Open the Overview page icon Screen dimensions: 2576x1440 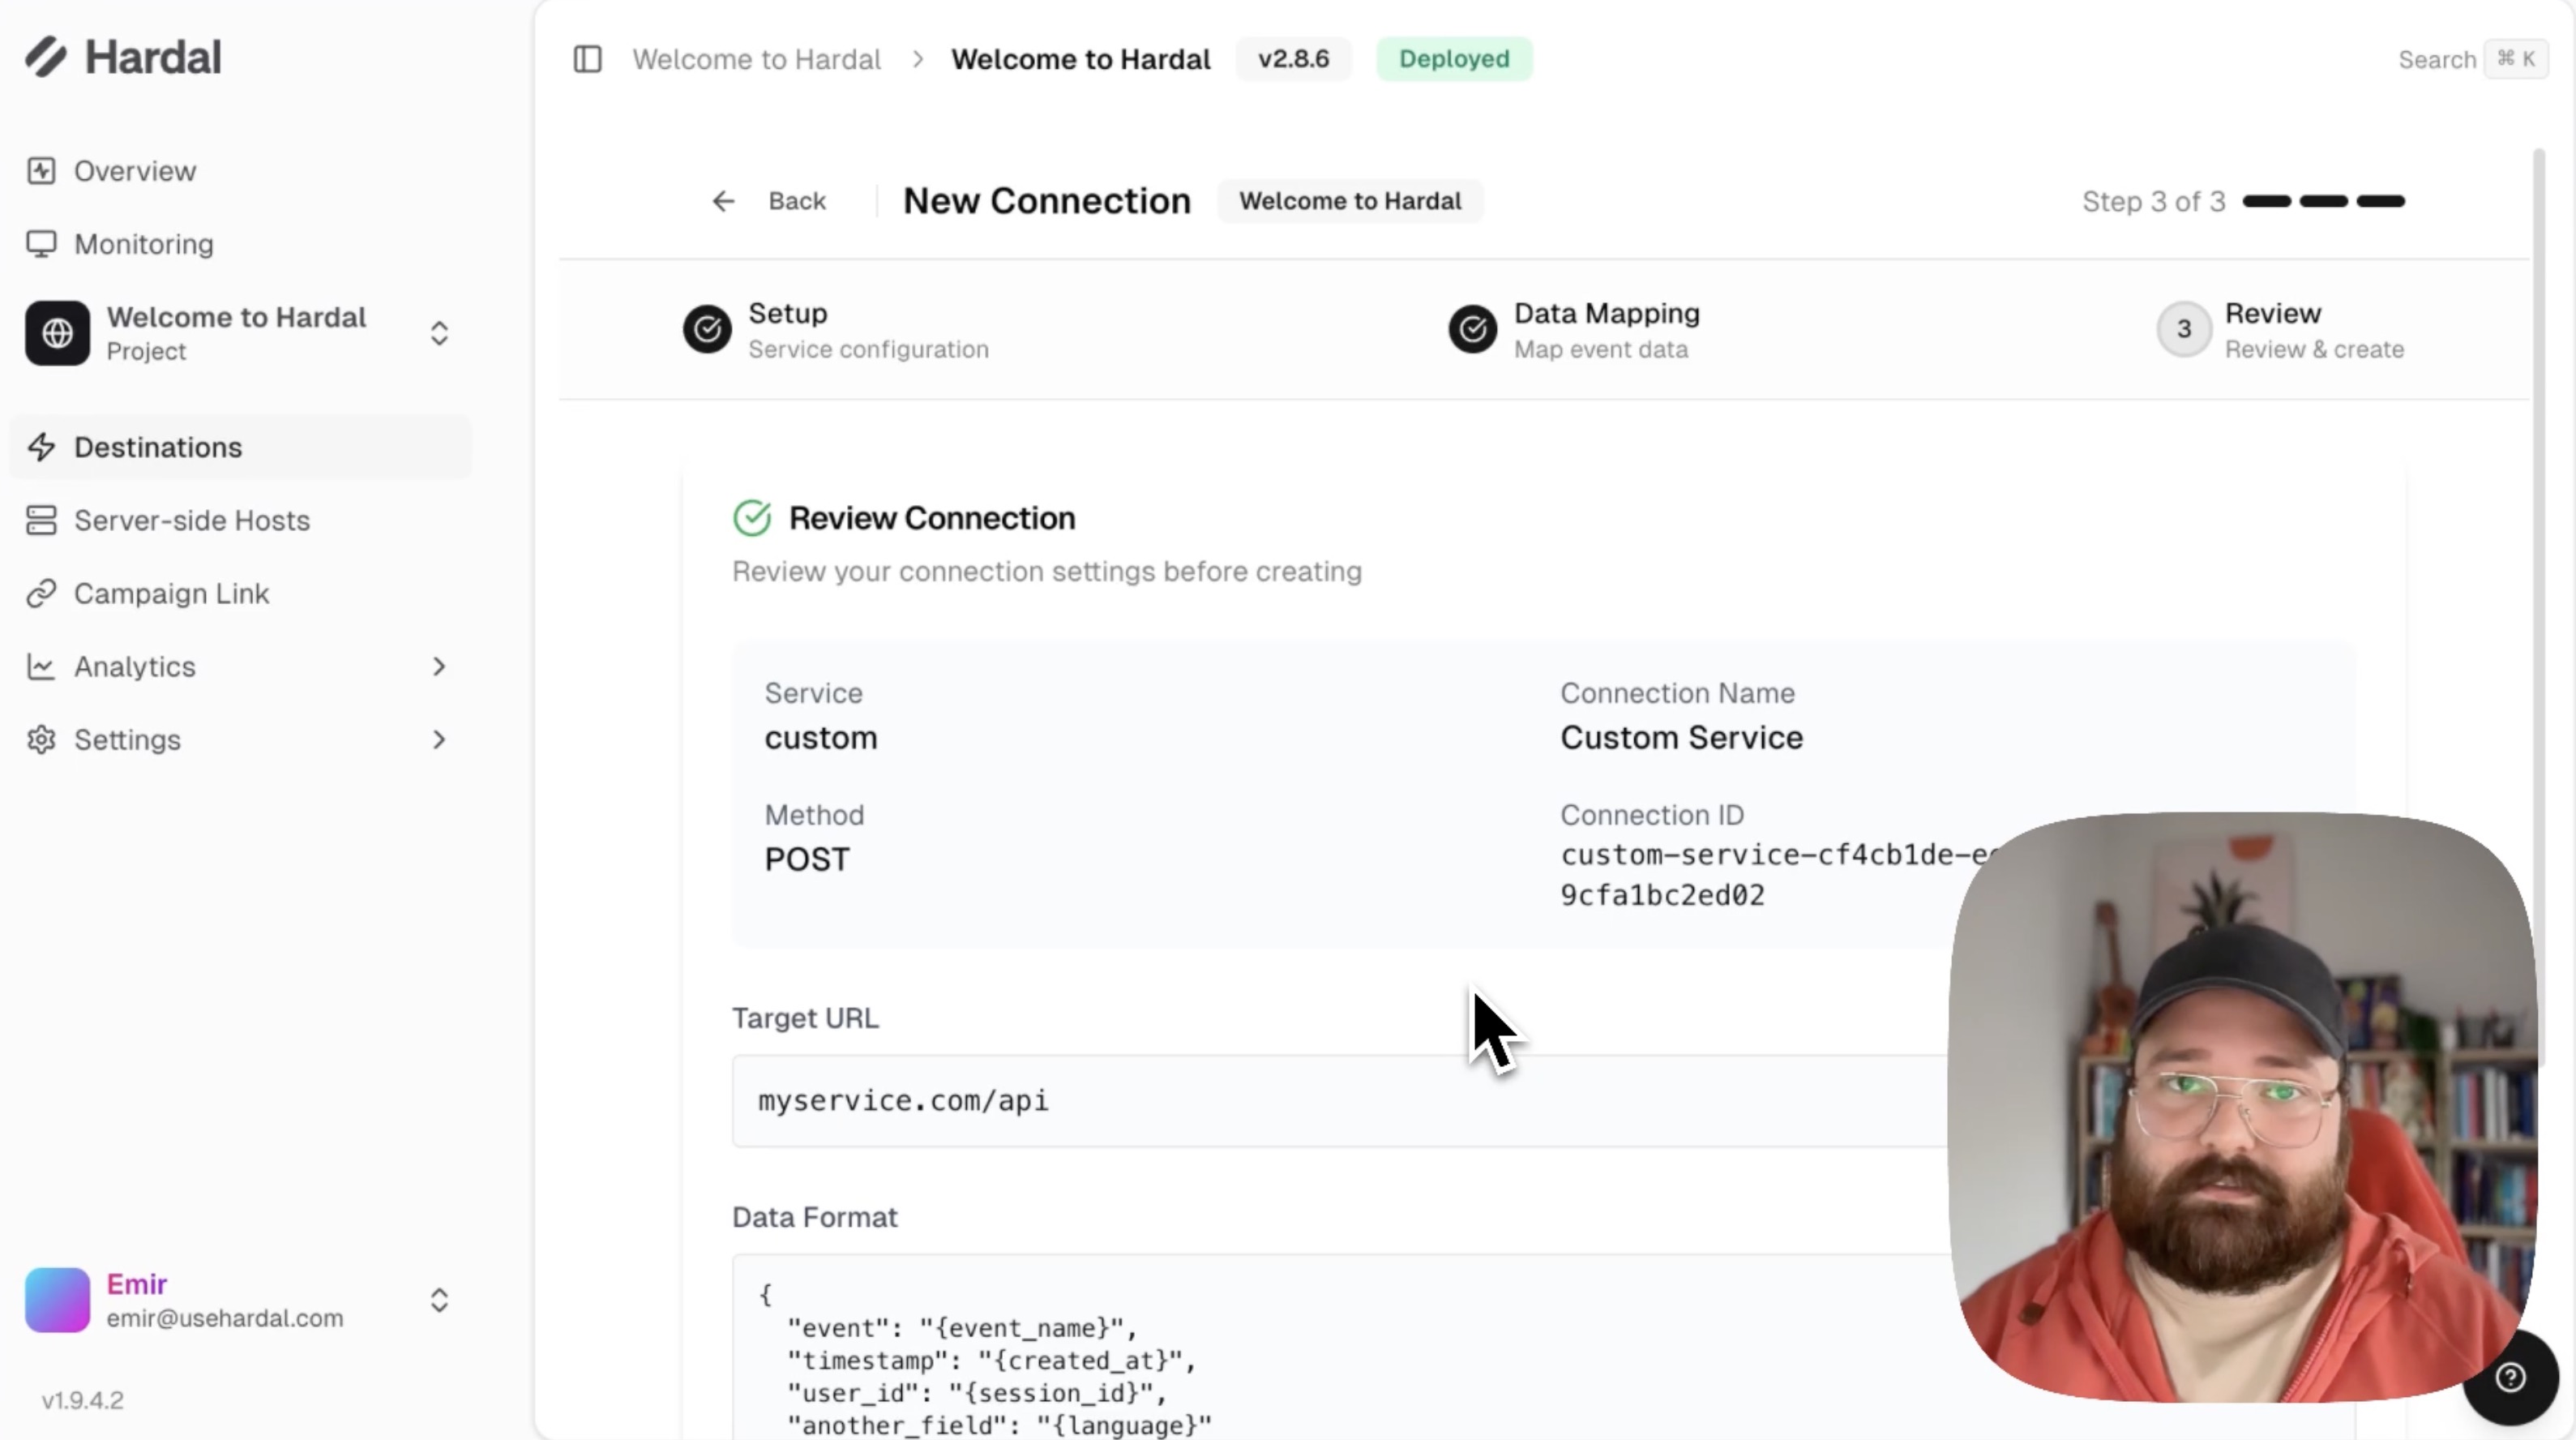41,171
